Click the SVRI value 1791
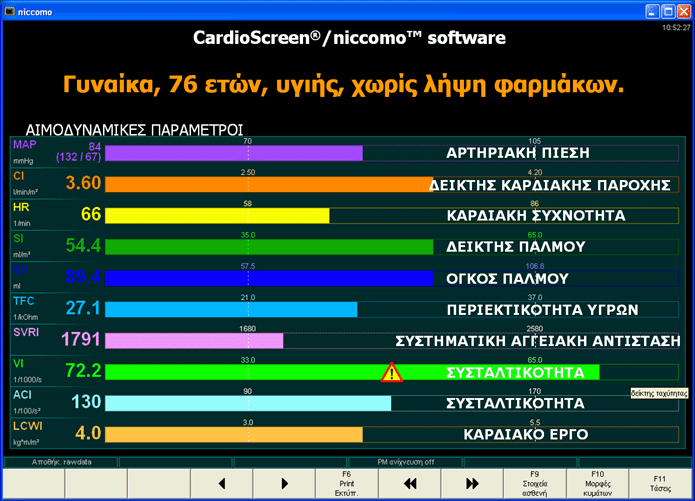Viewport: 695px width, 501px height. (x=81, y=339)
